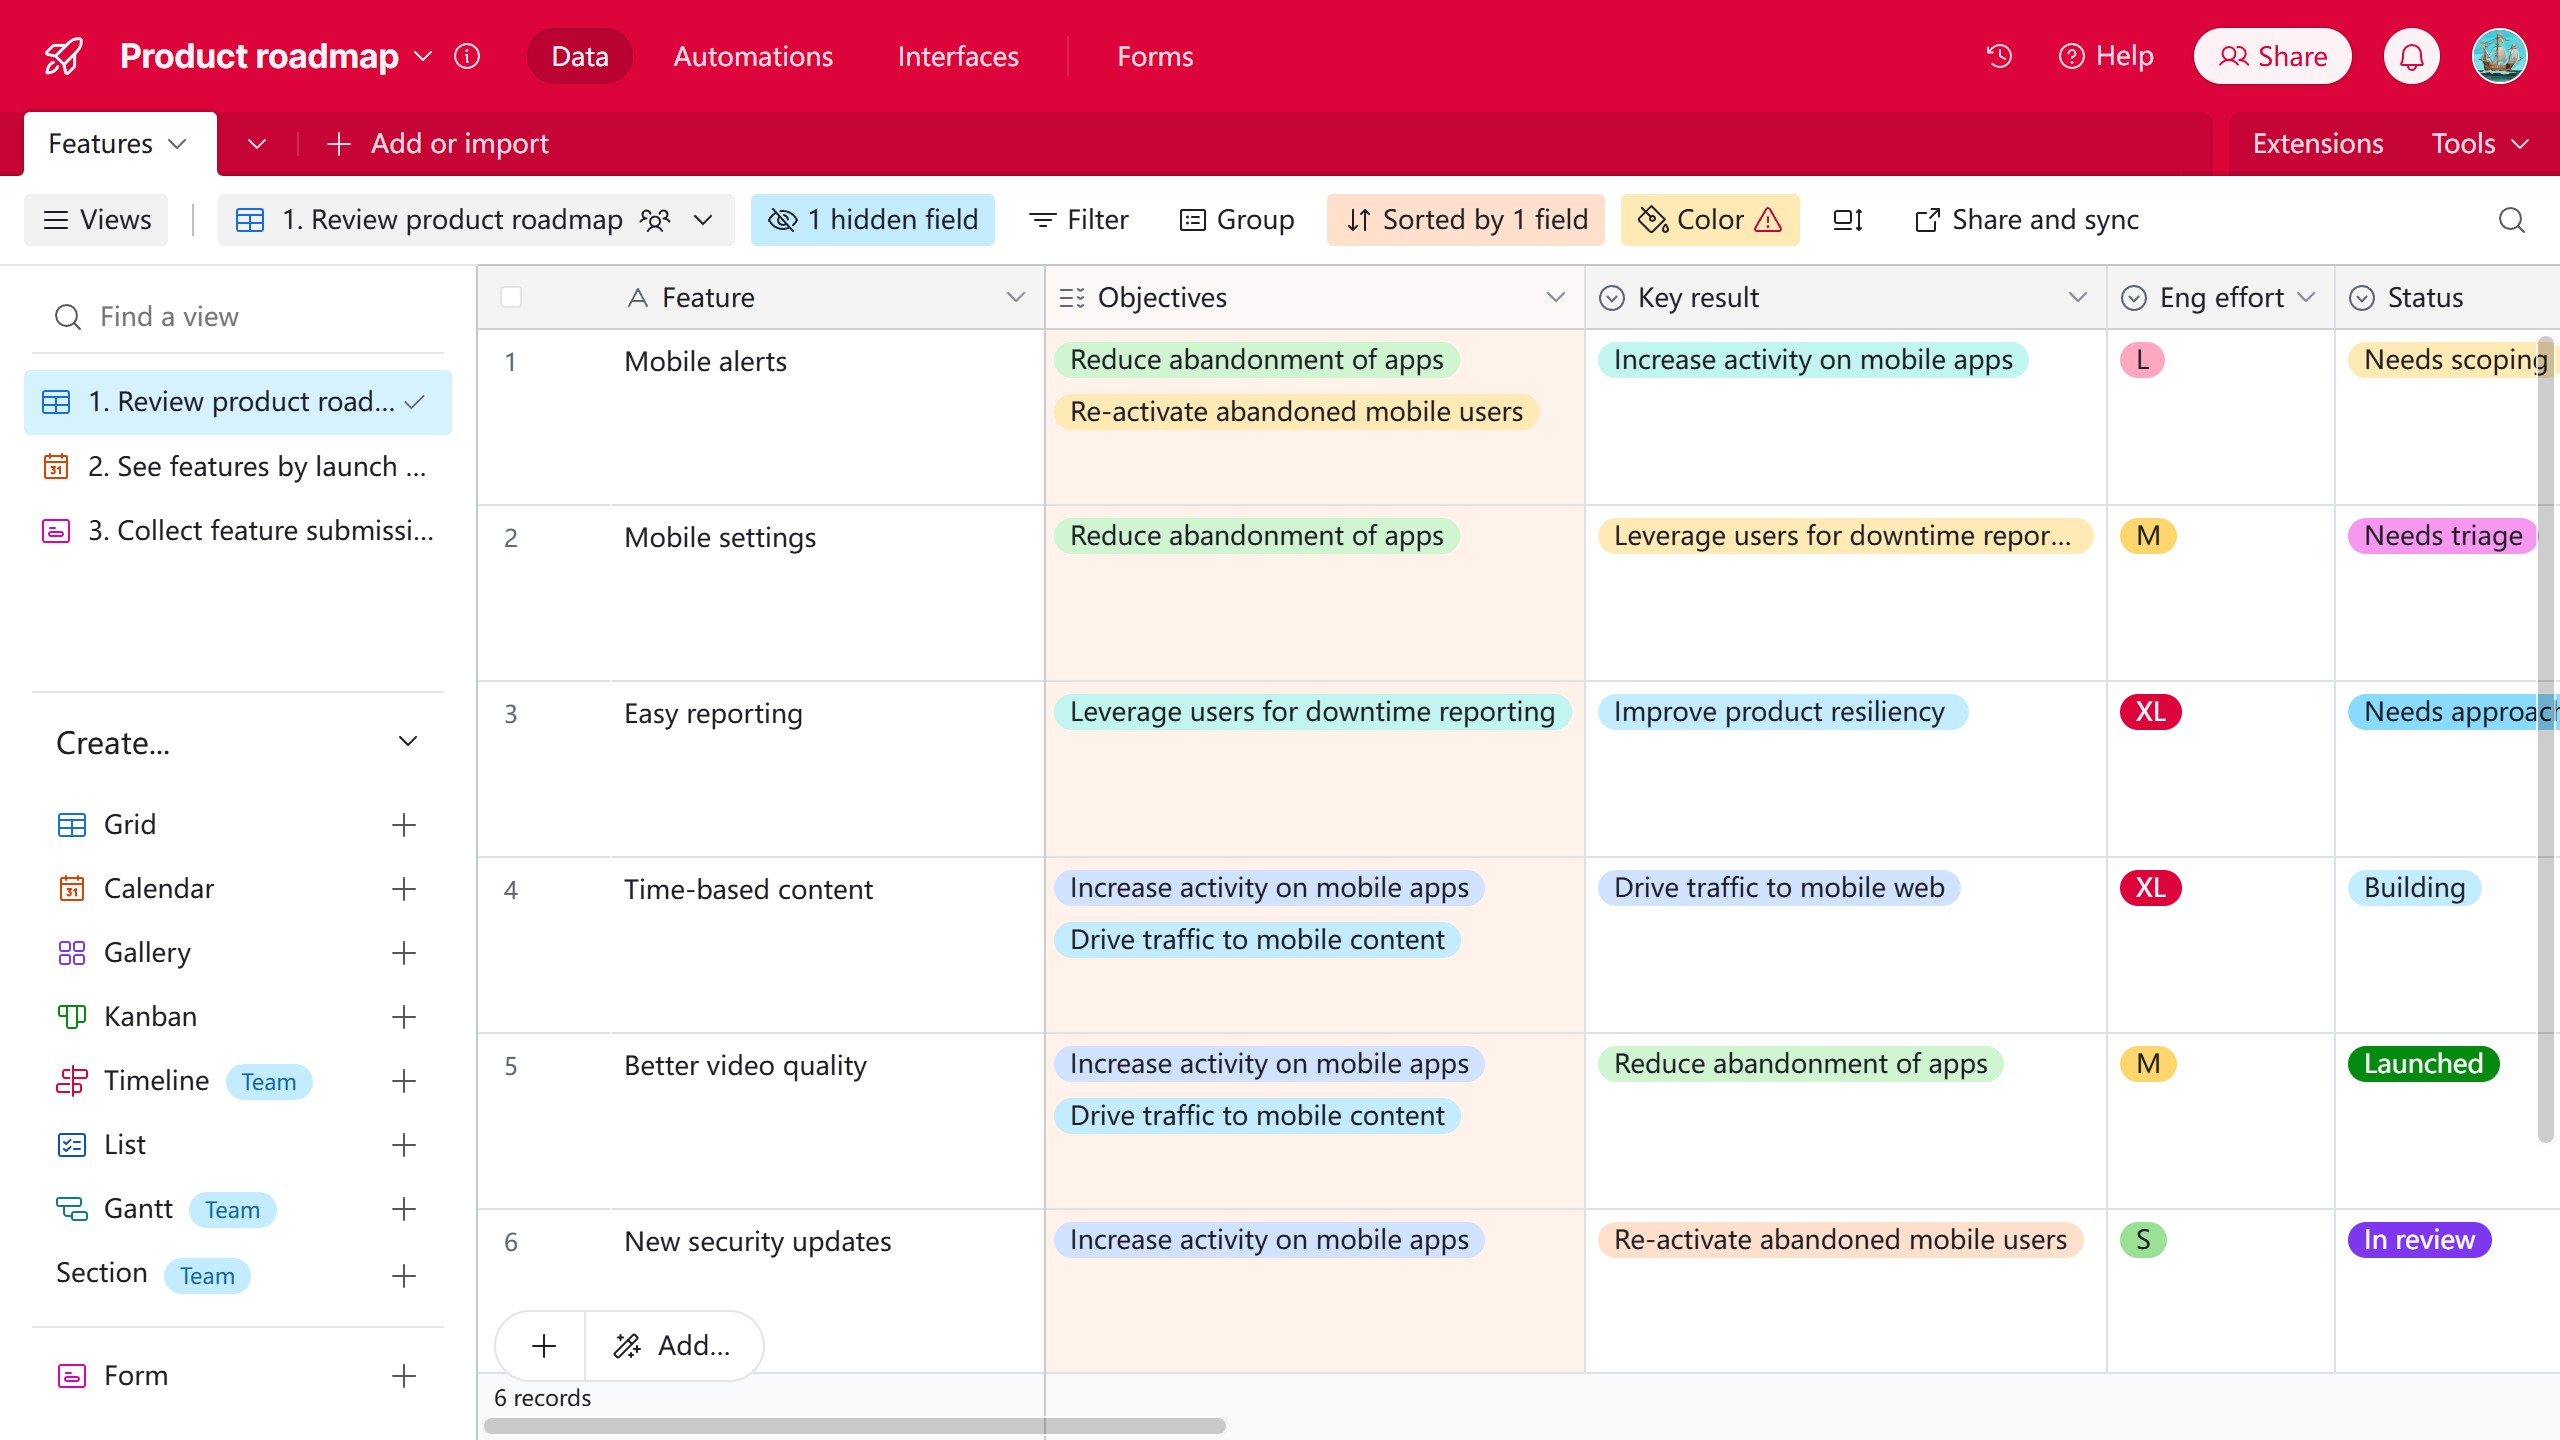Open the user avatar menu
2560x1440 pixels.
pos(2500,56)
